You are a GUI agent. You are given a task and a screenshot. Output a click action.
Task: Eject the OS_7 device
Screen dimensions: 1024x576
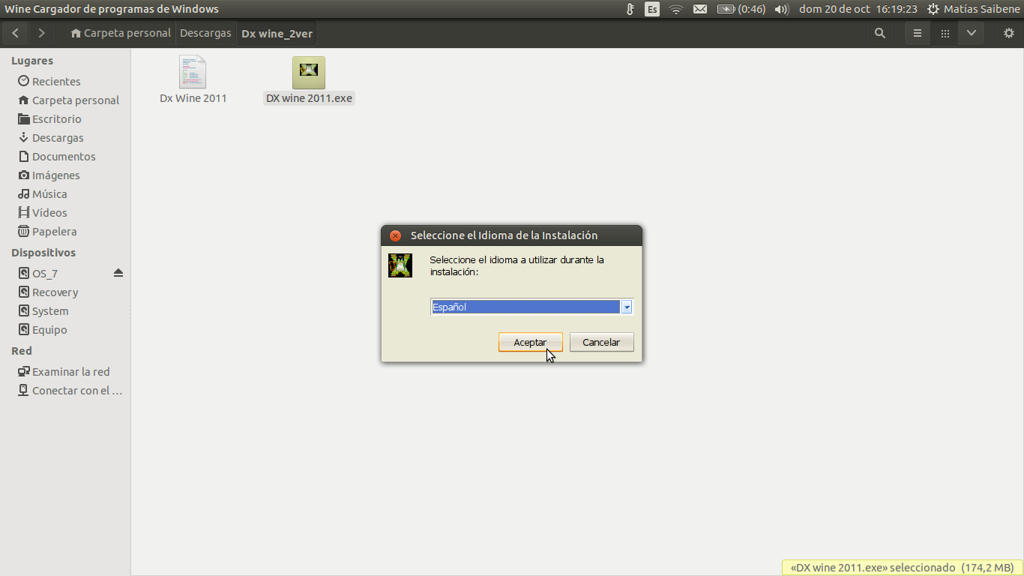[x=118, y=273]
